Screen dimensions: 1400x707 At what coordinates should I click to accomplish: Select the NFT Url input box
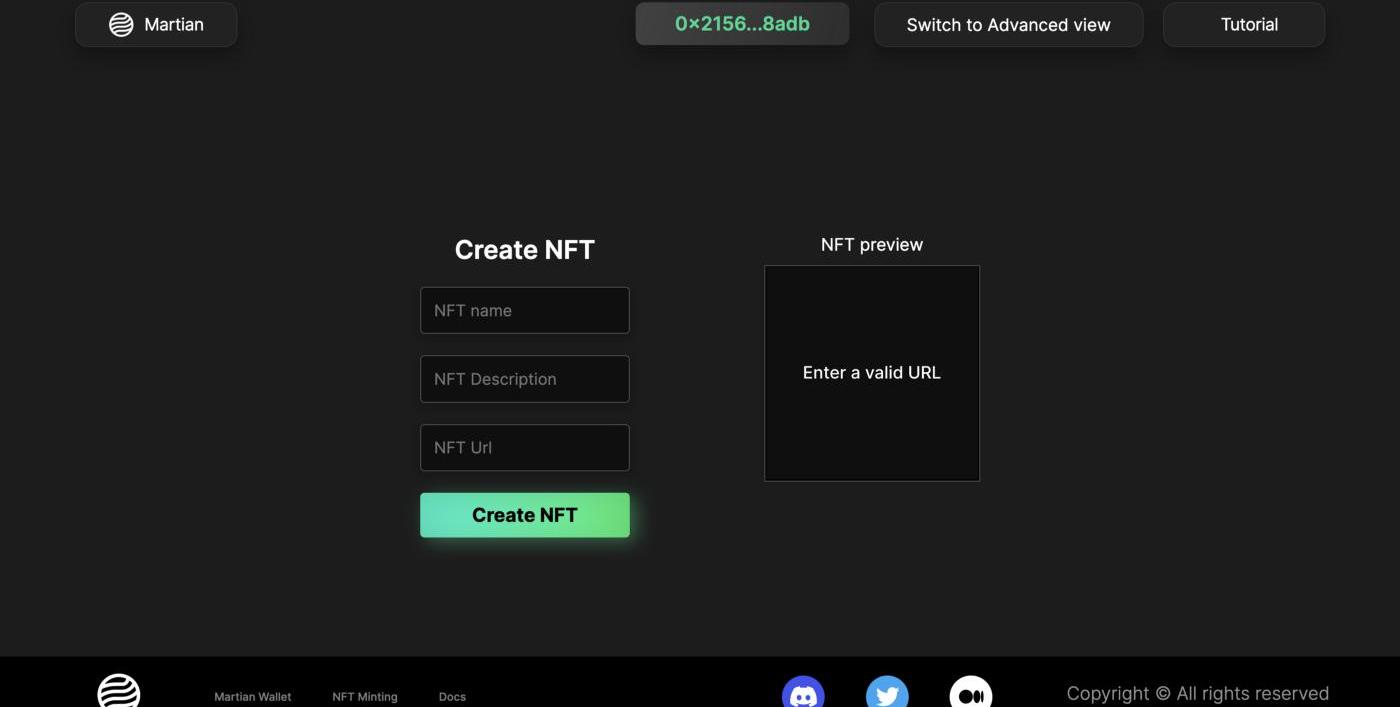point(525,448)
